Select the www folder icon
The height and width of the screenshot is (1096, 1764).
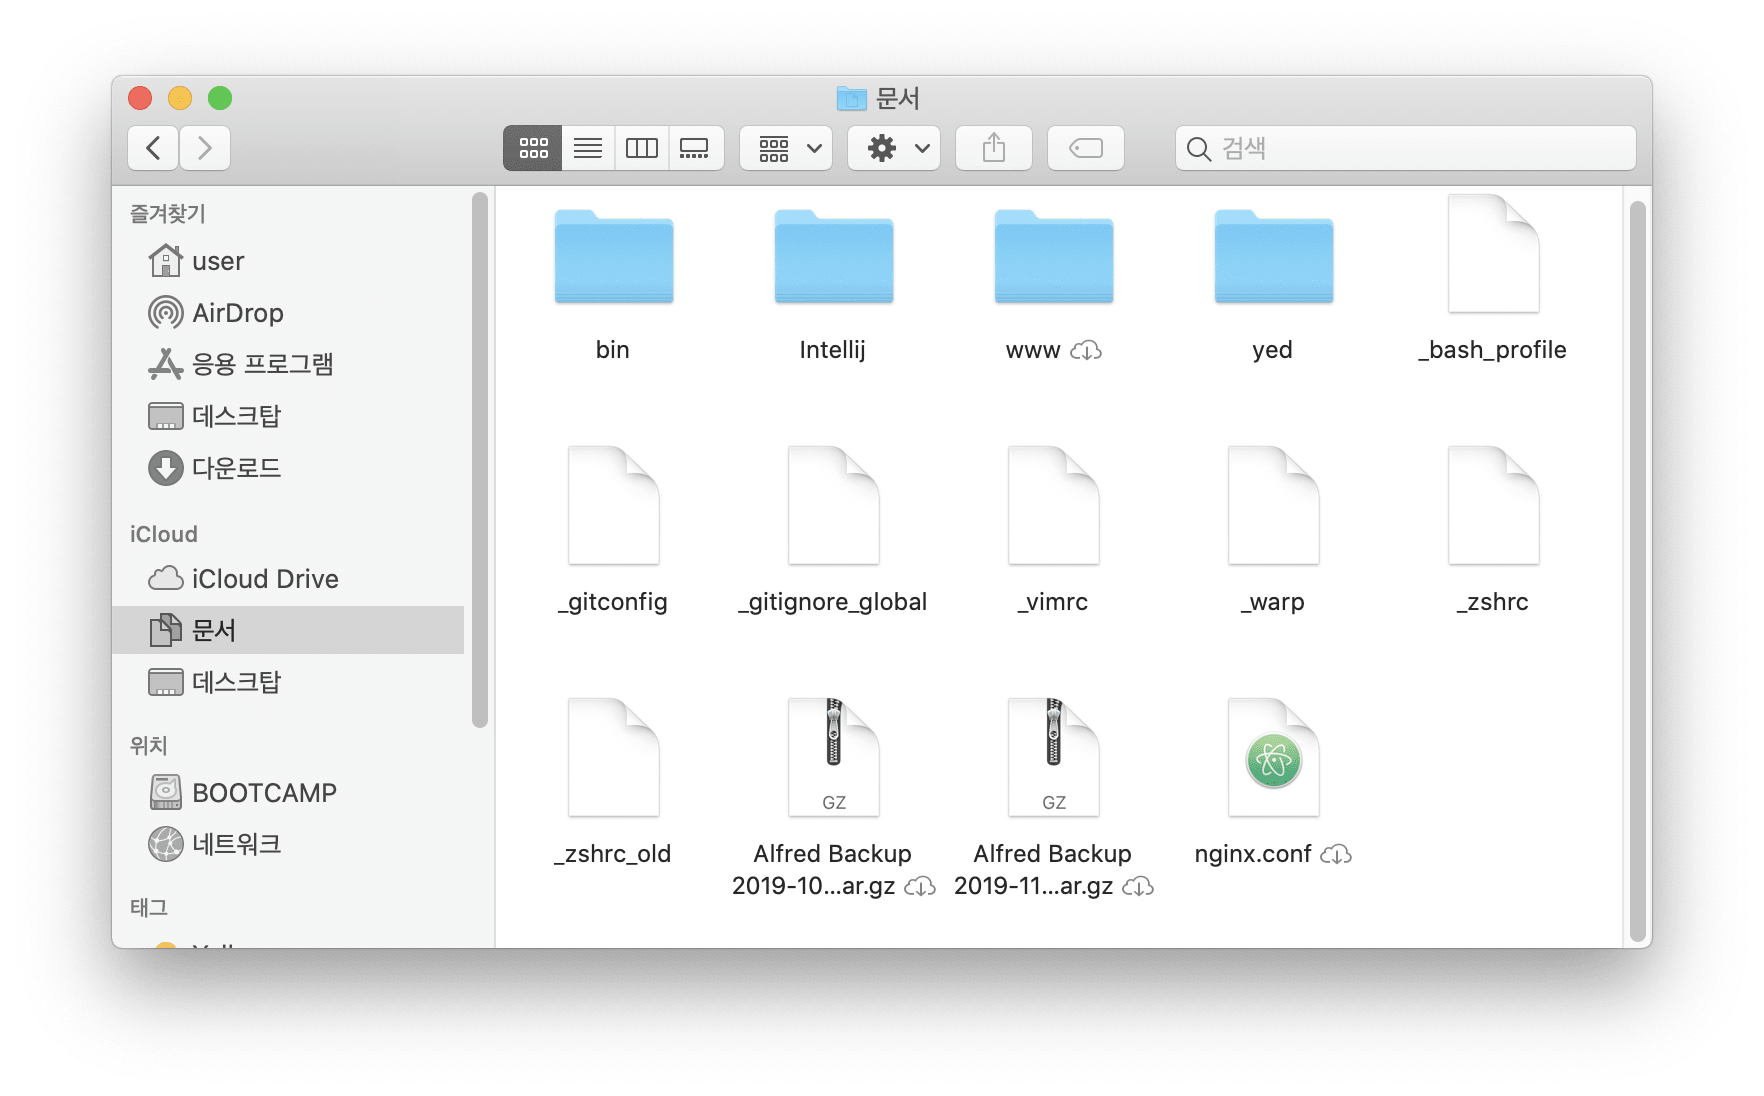click(1054, 256)
